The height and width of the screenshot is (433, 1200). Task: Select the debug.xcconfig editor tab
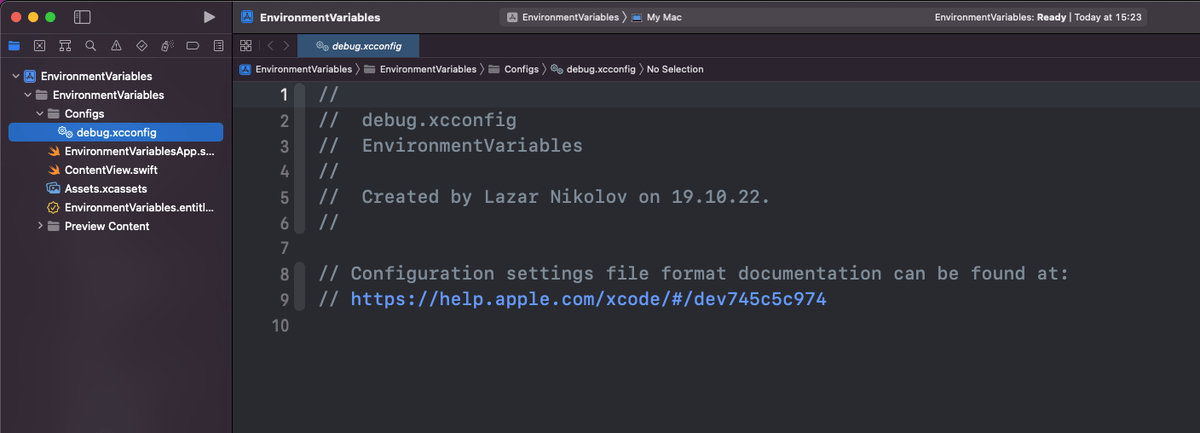[x=358, y=46]
